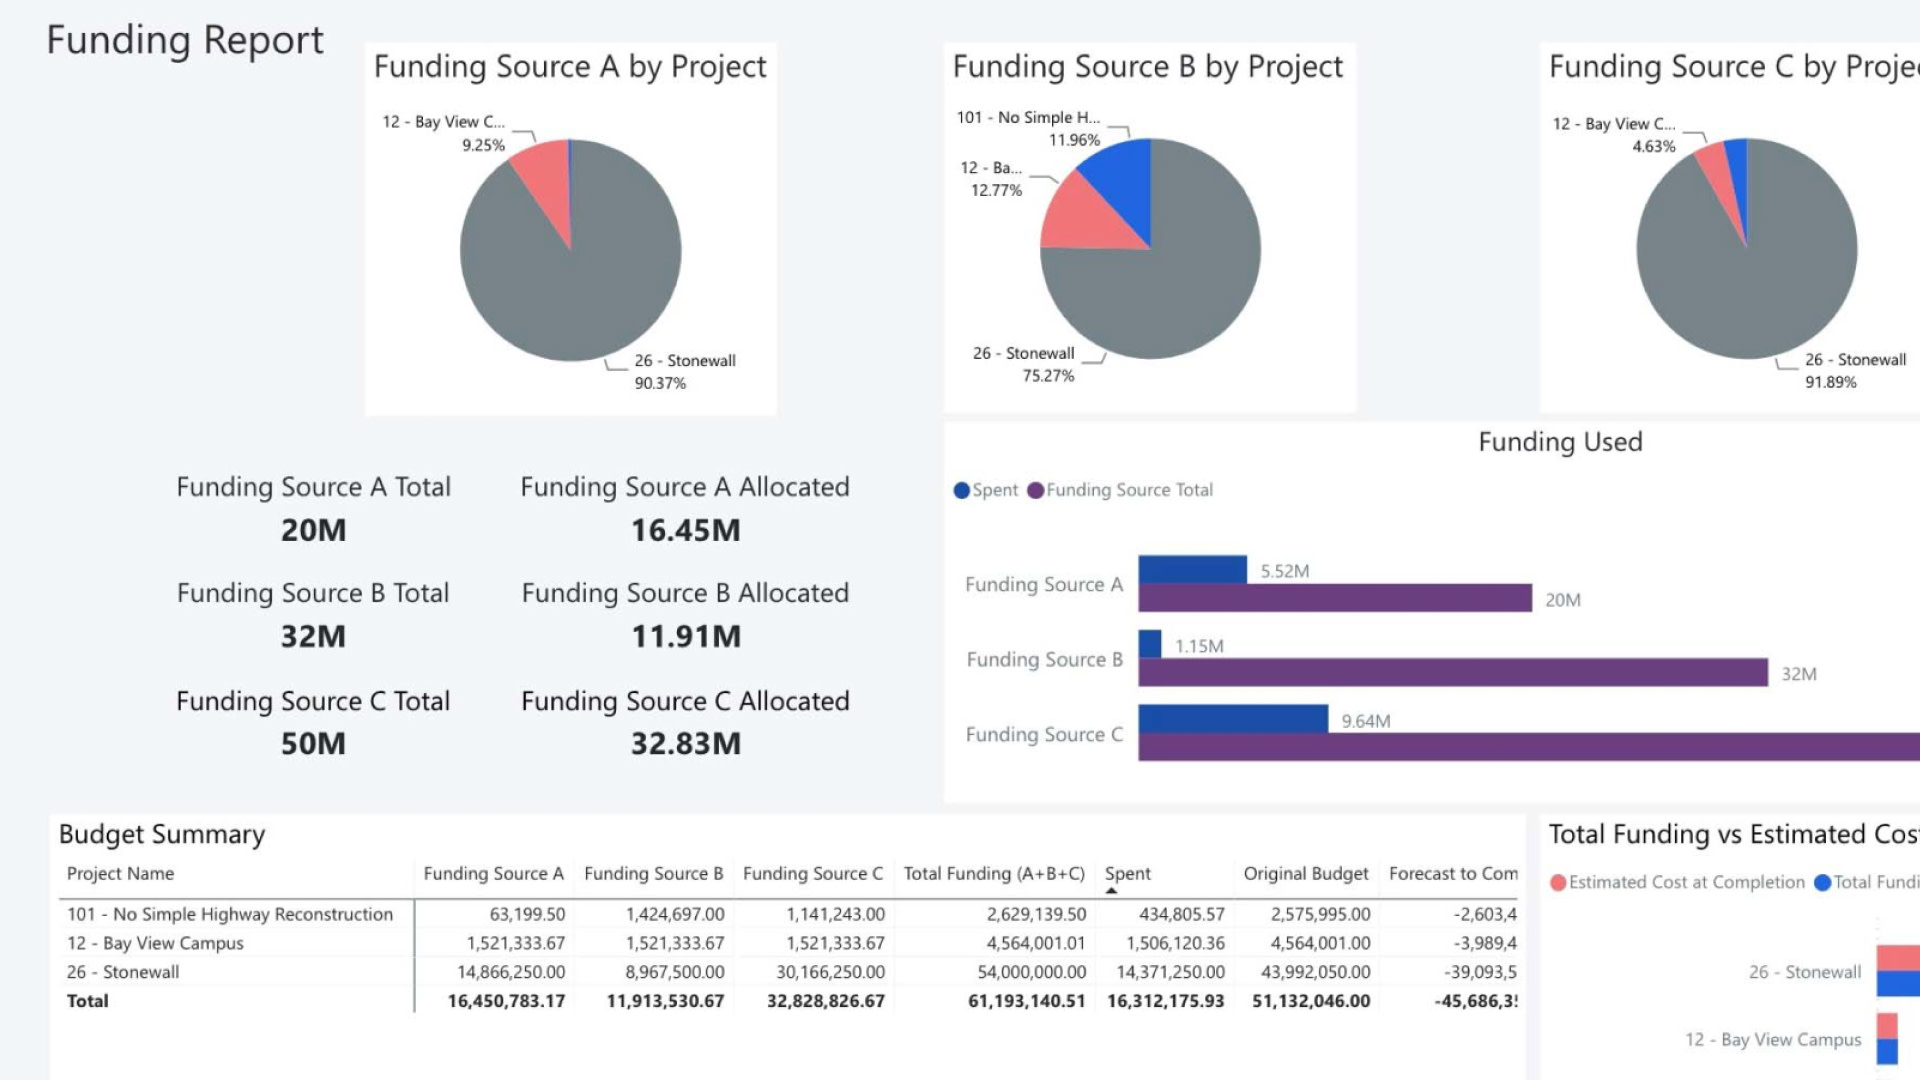This screenshot has width=1920, height=1080.
Task: Click the blue 9.64M Spent bar for Source C
Action: pos(1232,718)
